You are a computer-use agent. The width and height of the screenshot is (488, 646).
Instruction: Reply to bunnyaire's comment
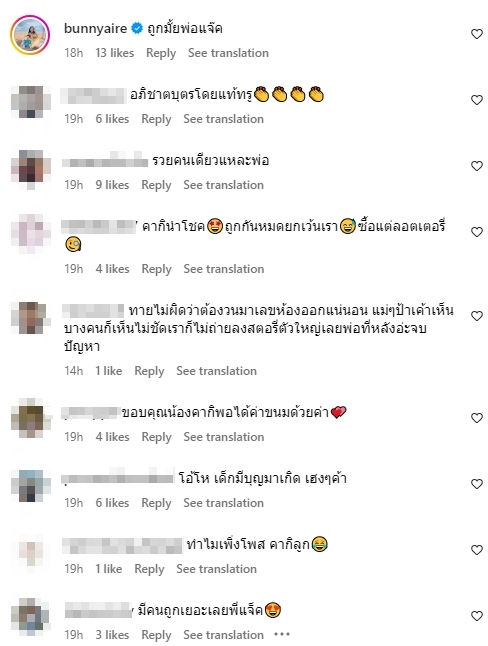(x=161, y=53)
